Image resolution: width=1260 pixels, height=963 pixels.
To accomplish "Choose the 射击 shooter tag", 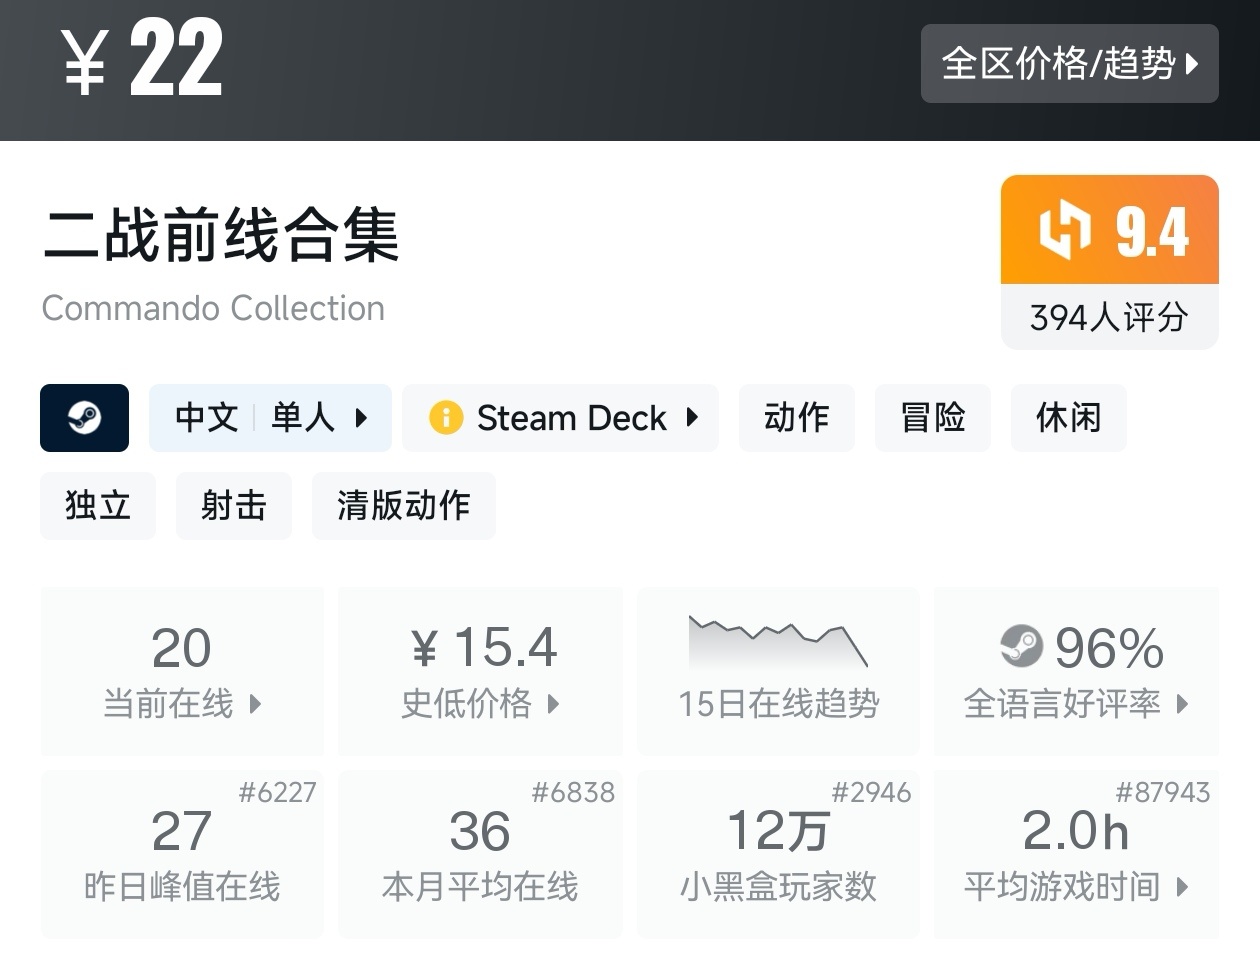I will point(234,506).
